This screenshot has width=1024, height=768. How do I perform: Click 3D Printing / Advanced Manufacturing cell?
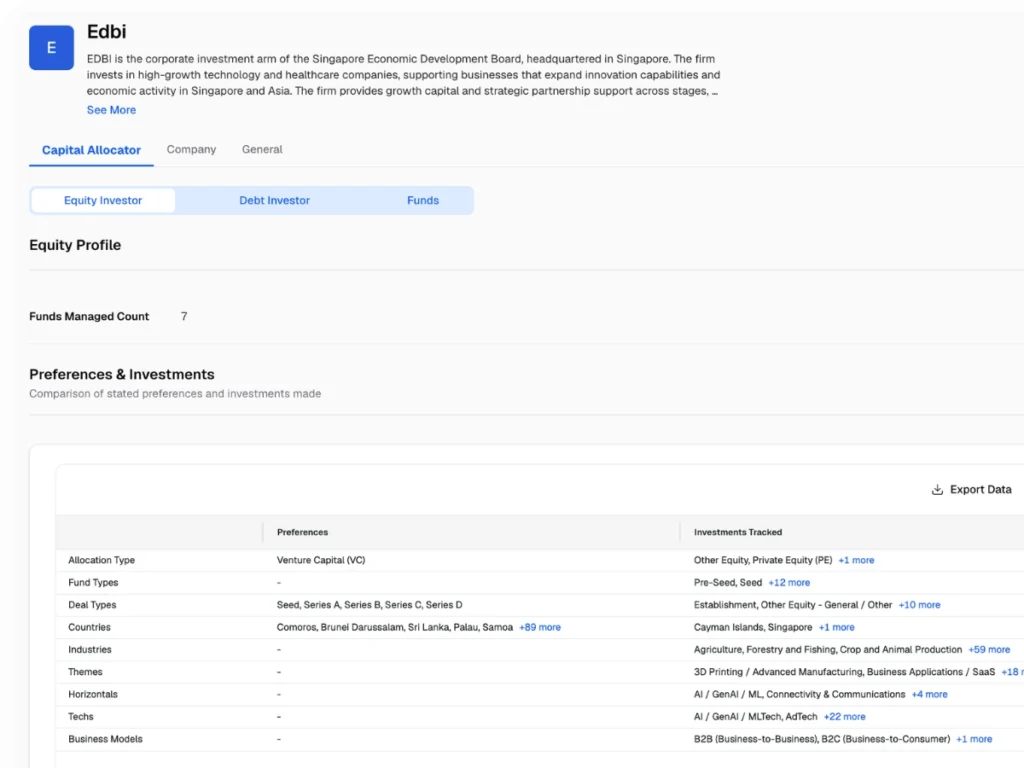[x=844, y=672]
